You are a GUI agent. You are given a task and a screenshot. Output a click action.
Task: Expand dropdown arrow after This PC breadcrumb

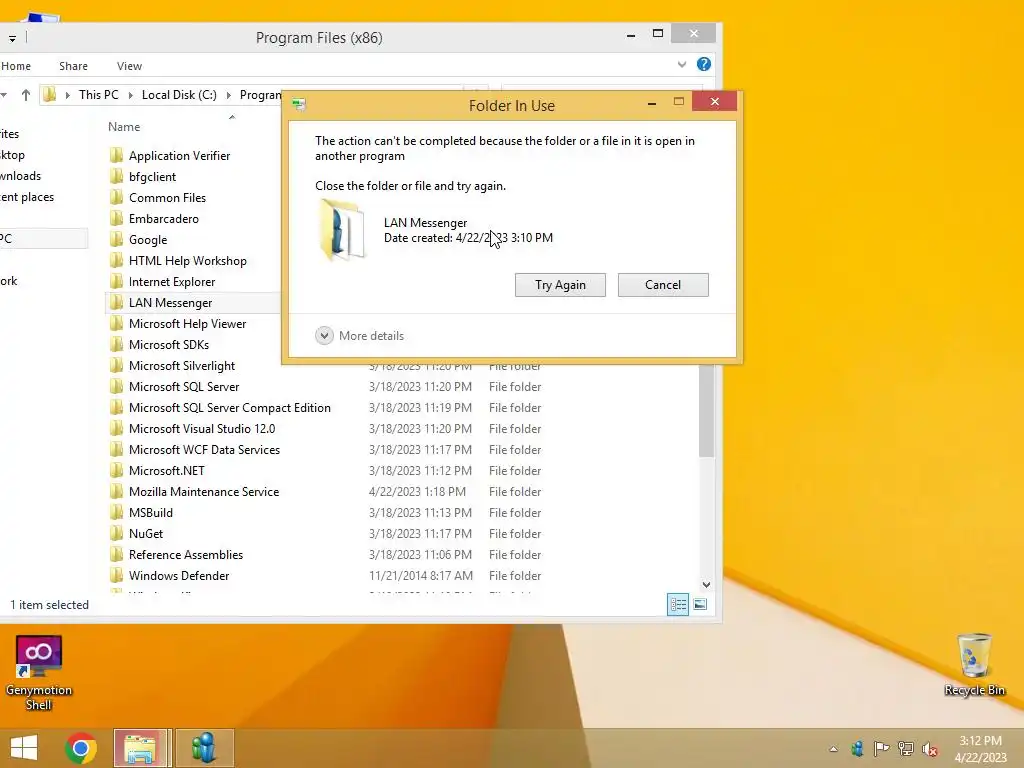pos(131,95)
